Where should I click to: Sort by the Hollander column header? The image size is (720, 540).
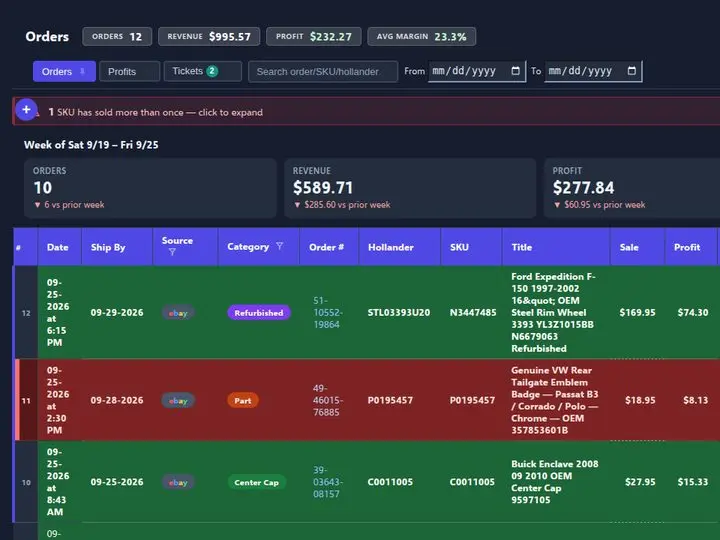399,247
